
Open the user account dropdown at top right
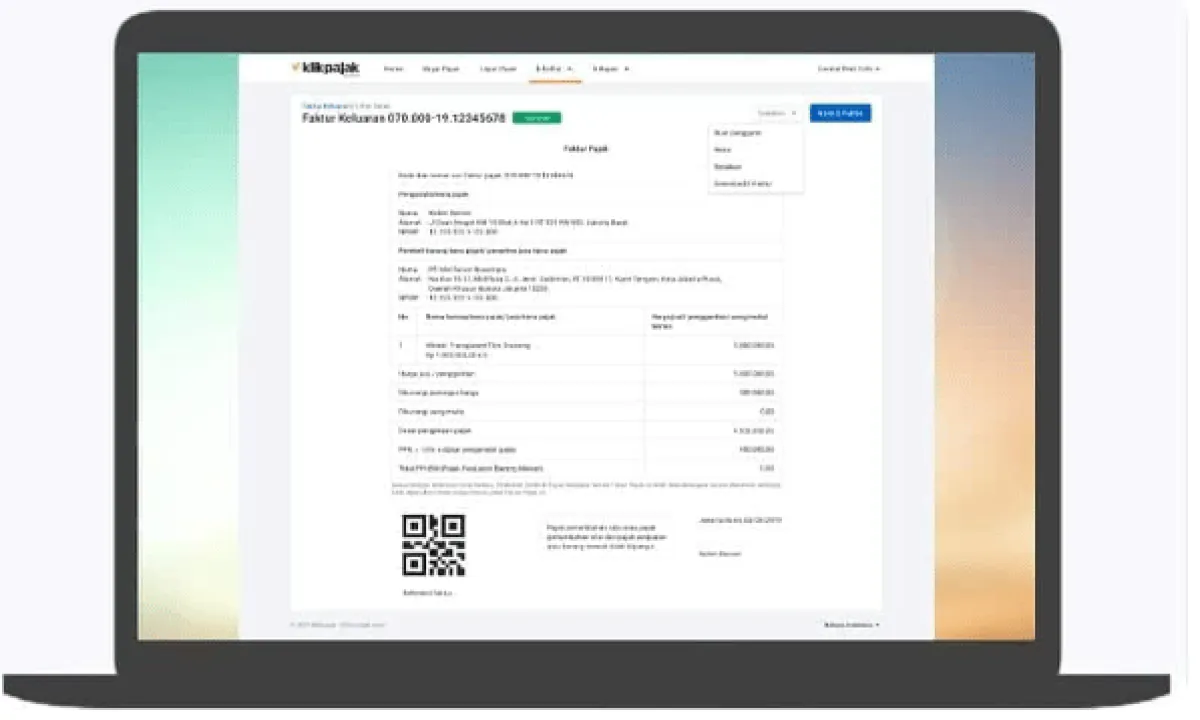coord(849,69)
